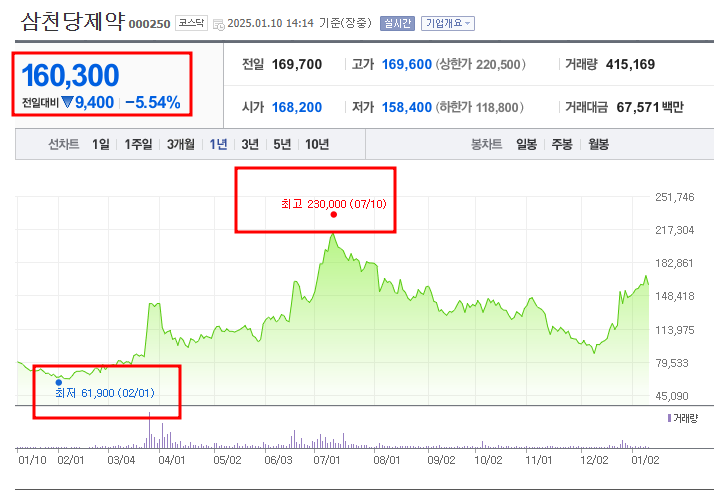Open the 기업개요 dropdown
Screen dimensions: 714x490
click(448, 23)
